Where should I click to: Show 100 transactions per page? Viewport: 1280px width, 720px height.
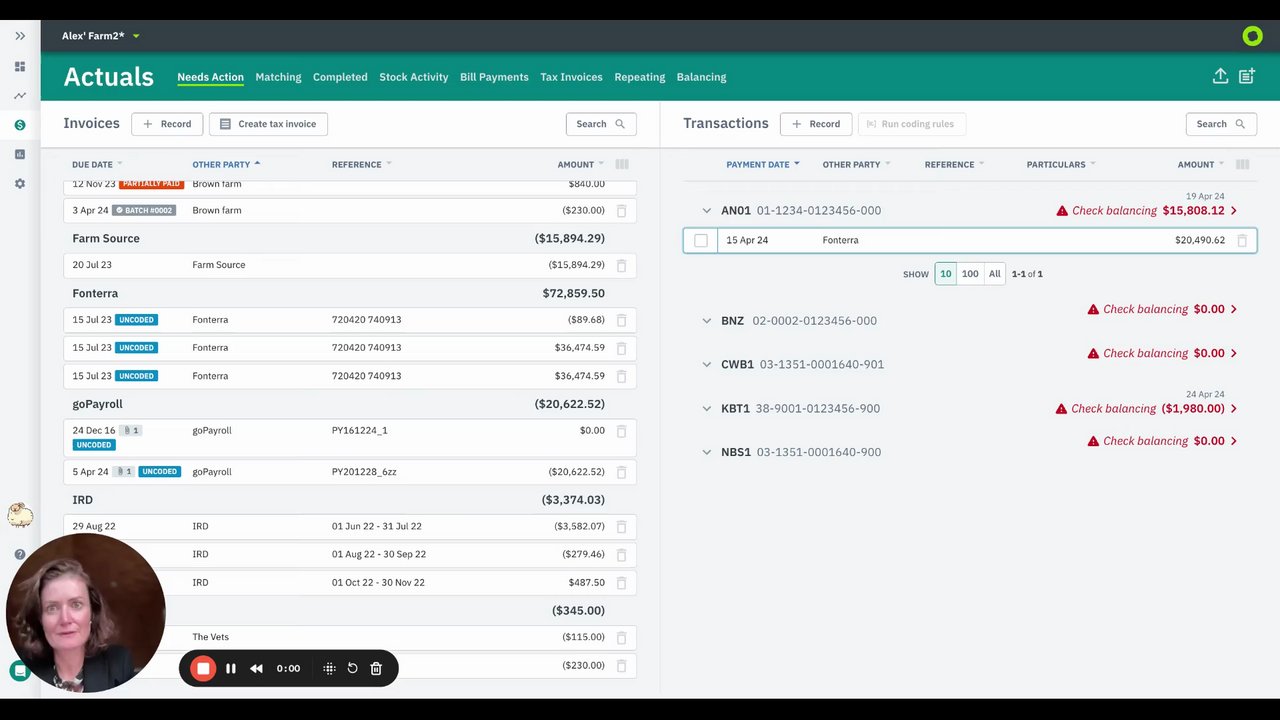pyautogui.click(x=970, y=274)
